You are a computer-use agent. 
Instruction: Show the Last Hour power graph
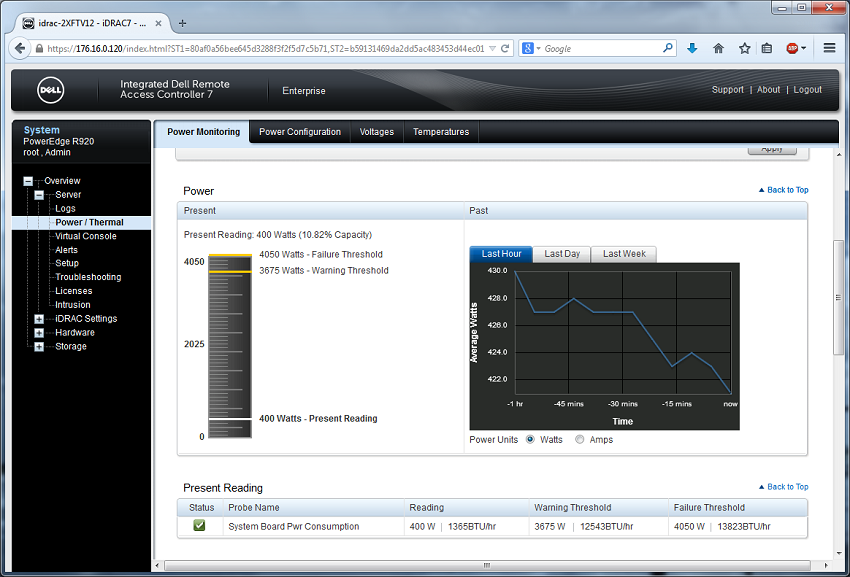point(501,254)
